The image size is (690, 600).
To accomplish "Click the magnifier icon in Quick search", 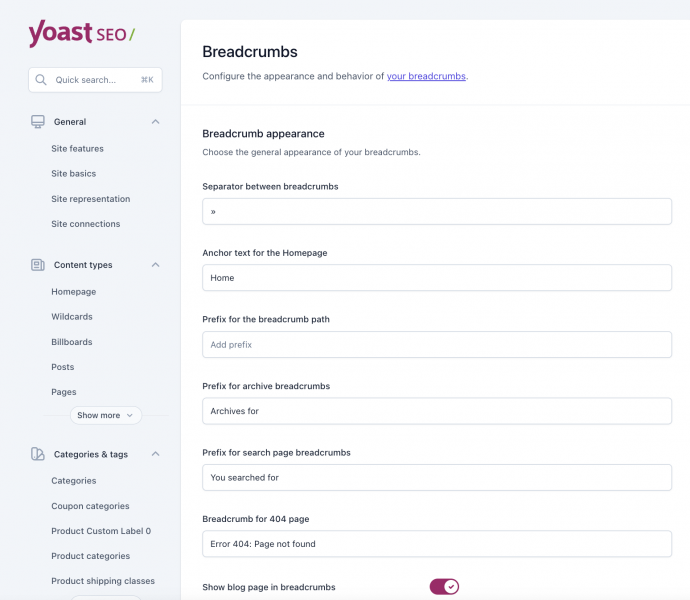I will (x=41, y=80).
